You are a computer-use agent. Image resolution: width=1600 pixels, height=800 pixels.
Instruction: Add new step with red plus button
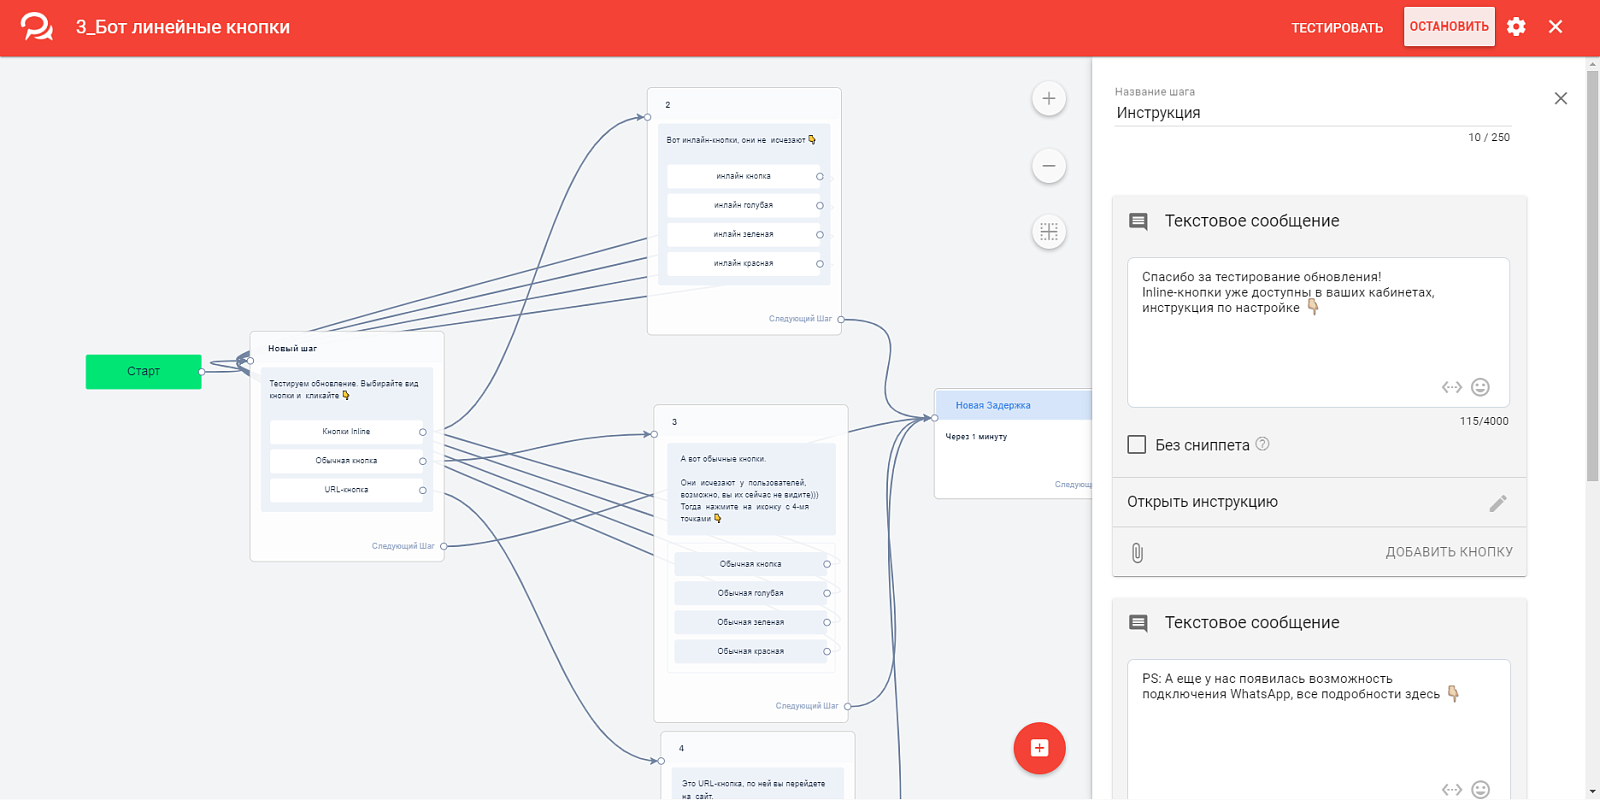[1040, 748]
